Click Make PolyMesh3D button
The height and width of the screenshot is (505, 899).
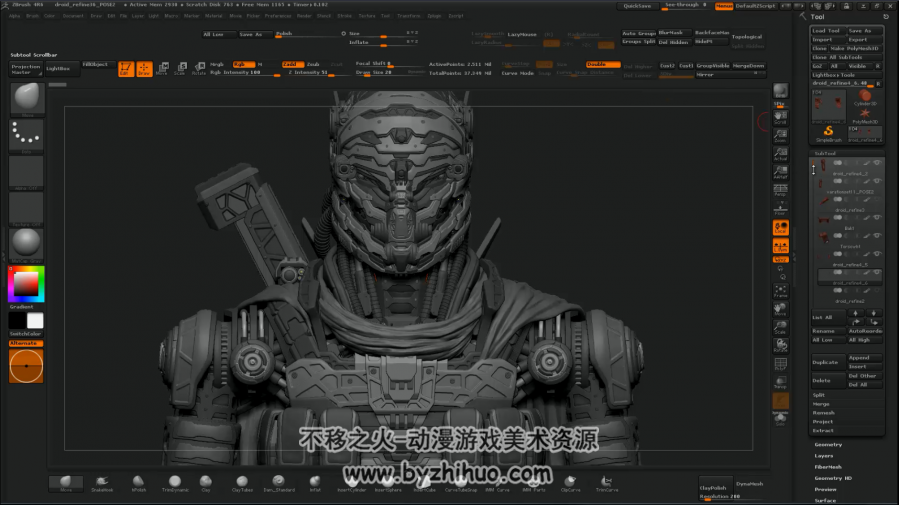[x=854, y=49]
